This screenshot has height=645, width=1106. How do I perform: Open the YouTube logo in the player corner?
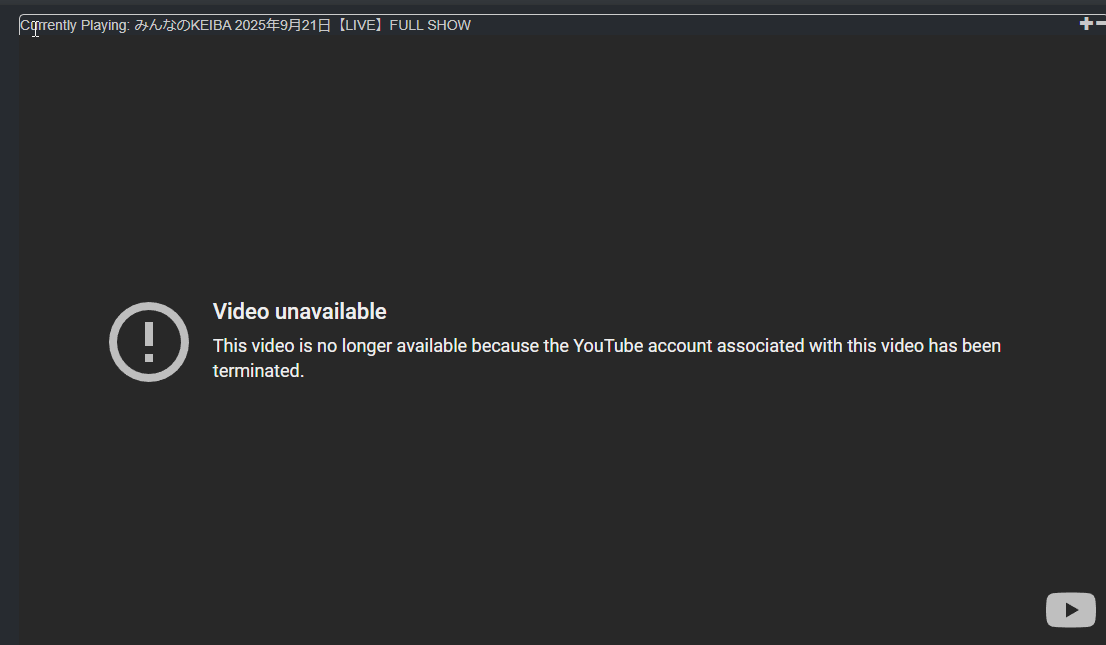(1070, 610)
